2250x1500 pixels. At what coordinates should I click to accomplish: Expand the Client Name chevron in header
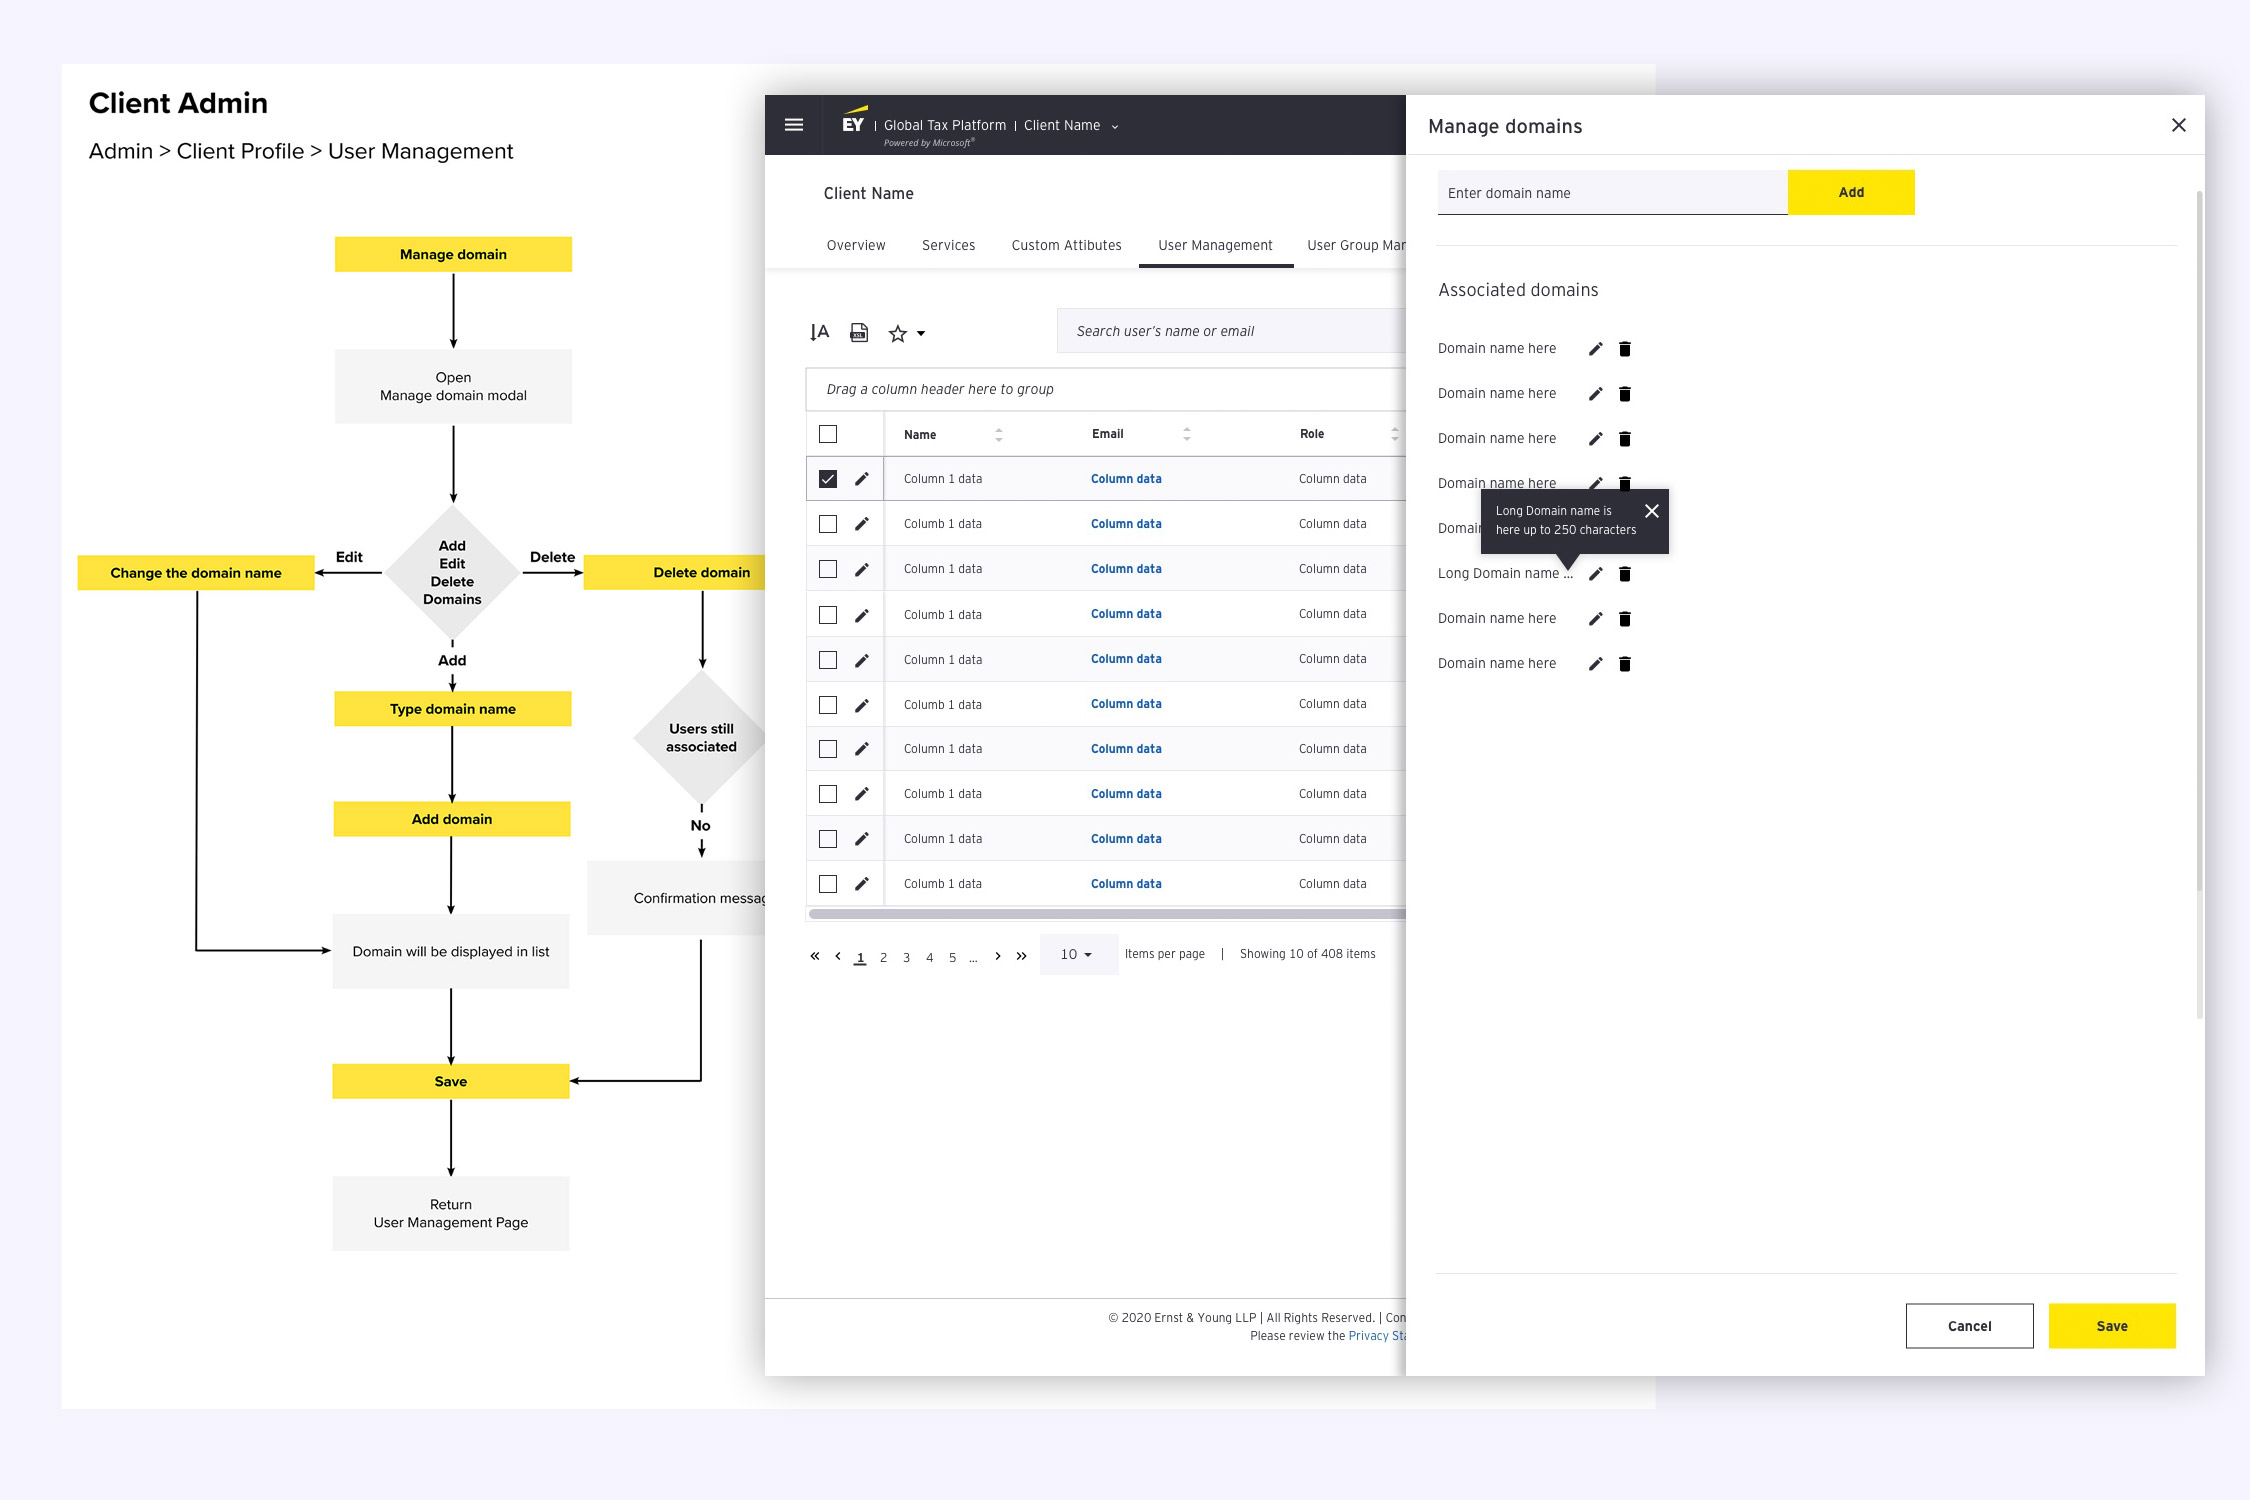[x=1115, y=125]
